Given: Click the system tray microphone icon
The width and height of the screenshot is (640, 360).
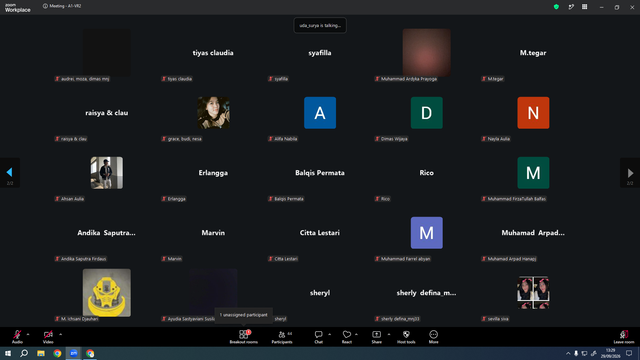Looking at the screenshot, I should point(576,353).
